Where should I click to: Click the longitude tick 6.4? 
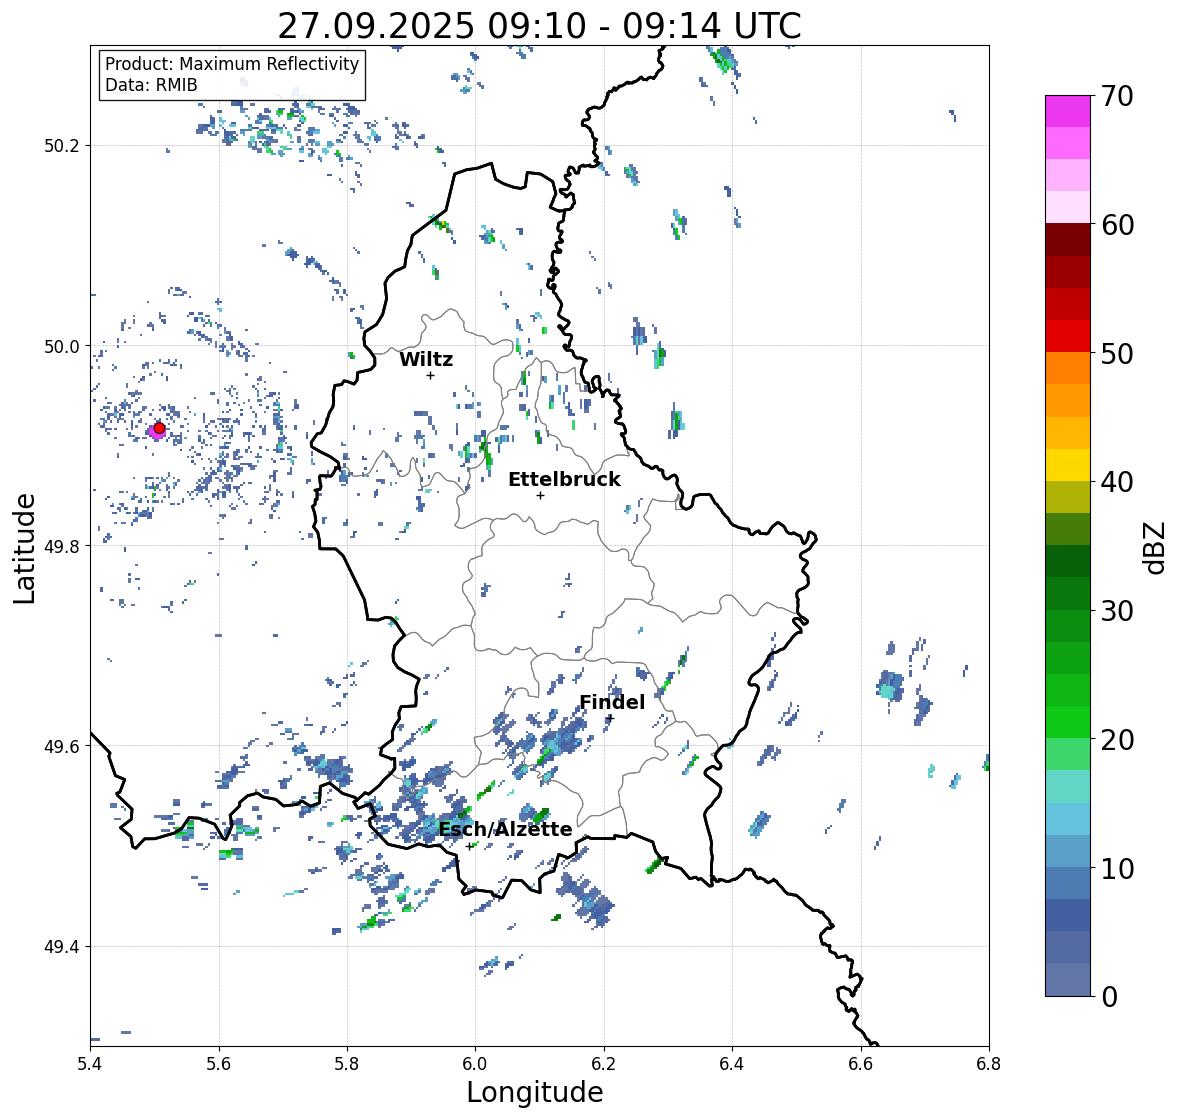tap(732, 1064)
